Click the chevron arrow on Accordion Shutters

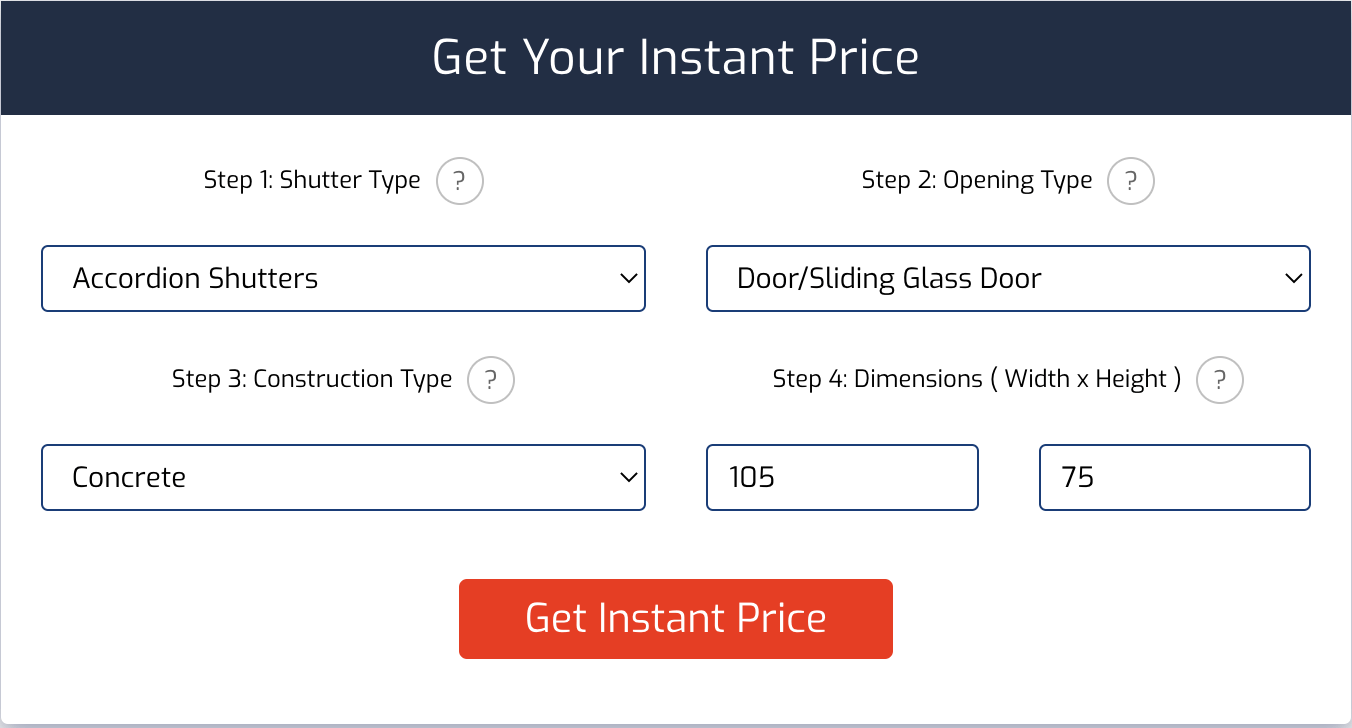628,278
